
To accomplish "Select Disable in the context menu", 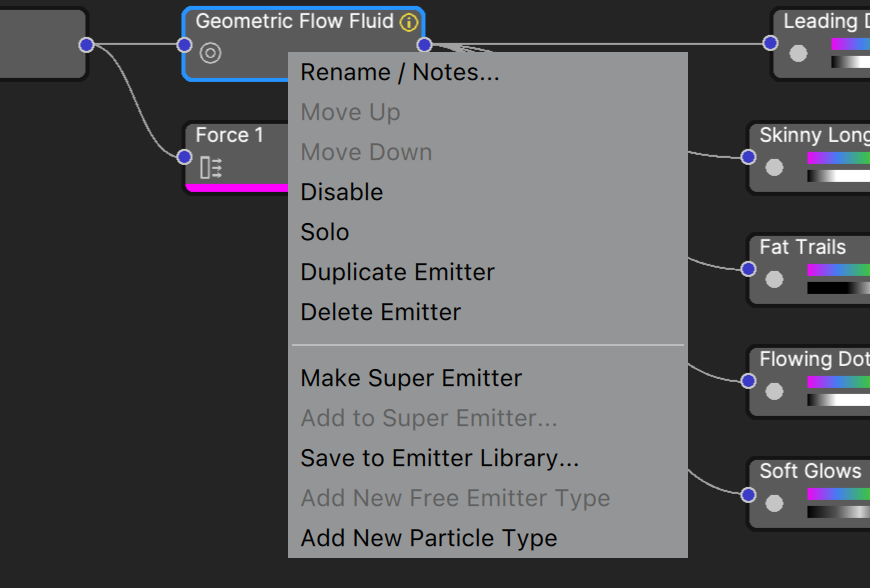I will (x=342, y=192).
